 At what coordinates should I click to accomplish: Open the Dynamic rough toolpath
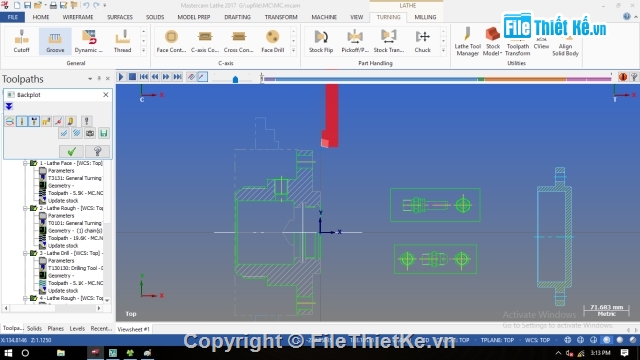pyautogui.click(x=89, y=41)
